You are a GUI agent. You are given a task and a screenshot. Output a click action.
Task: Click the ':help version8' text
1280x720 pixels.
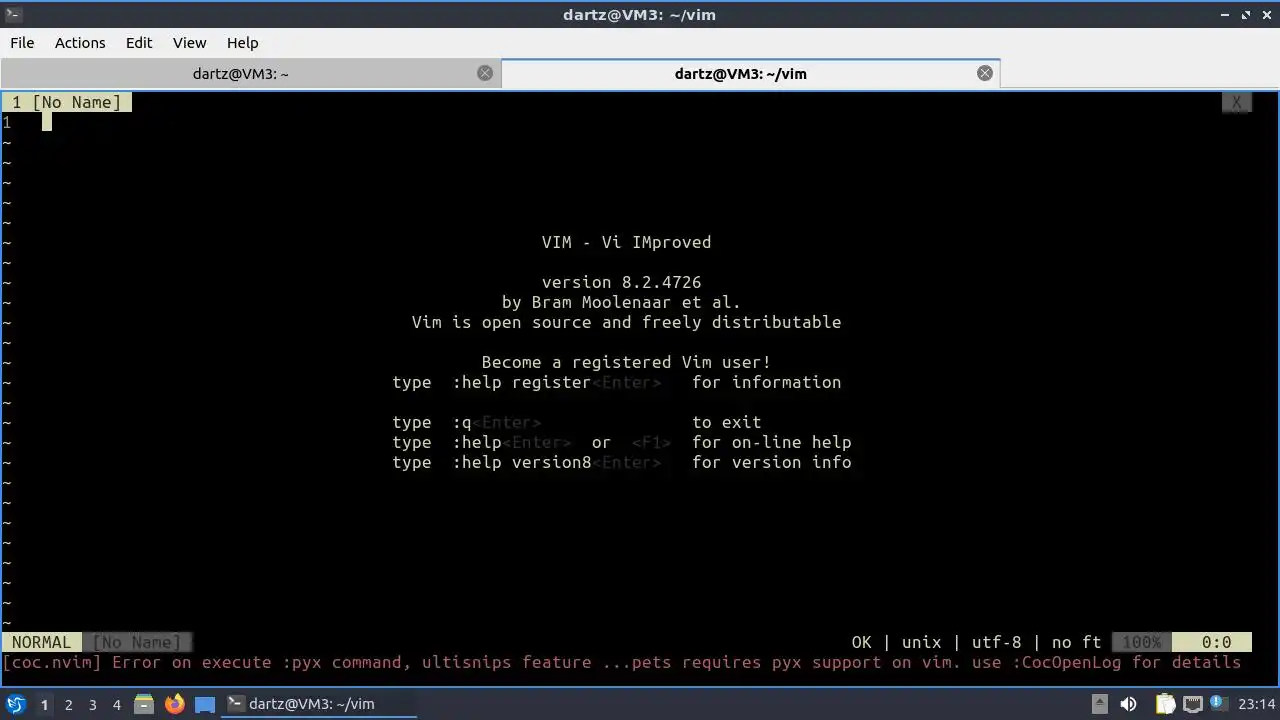(x=521, y=462)
